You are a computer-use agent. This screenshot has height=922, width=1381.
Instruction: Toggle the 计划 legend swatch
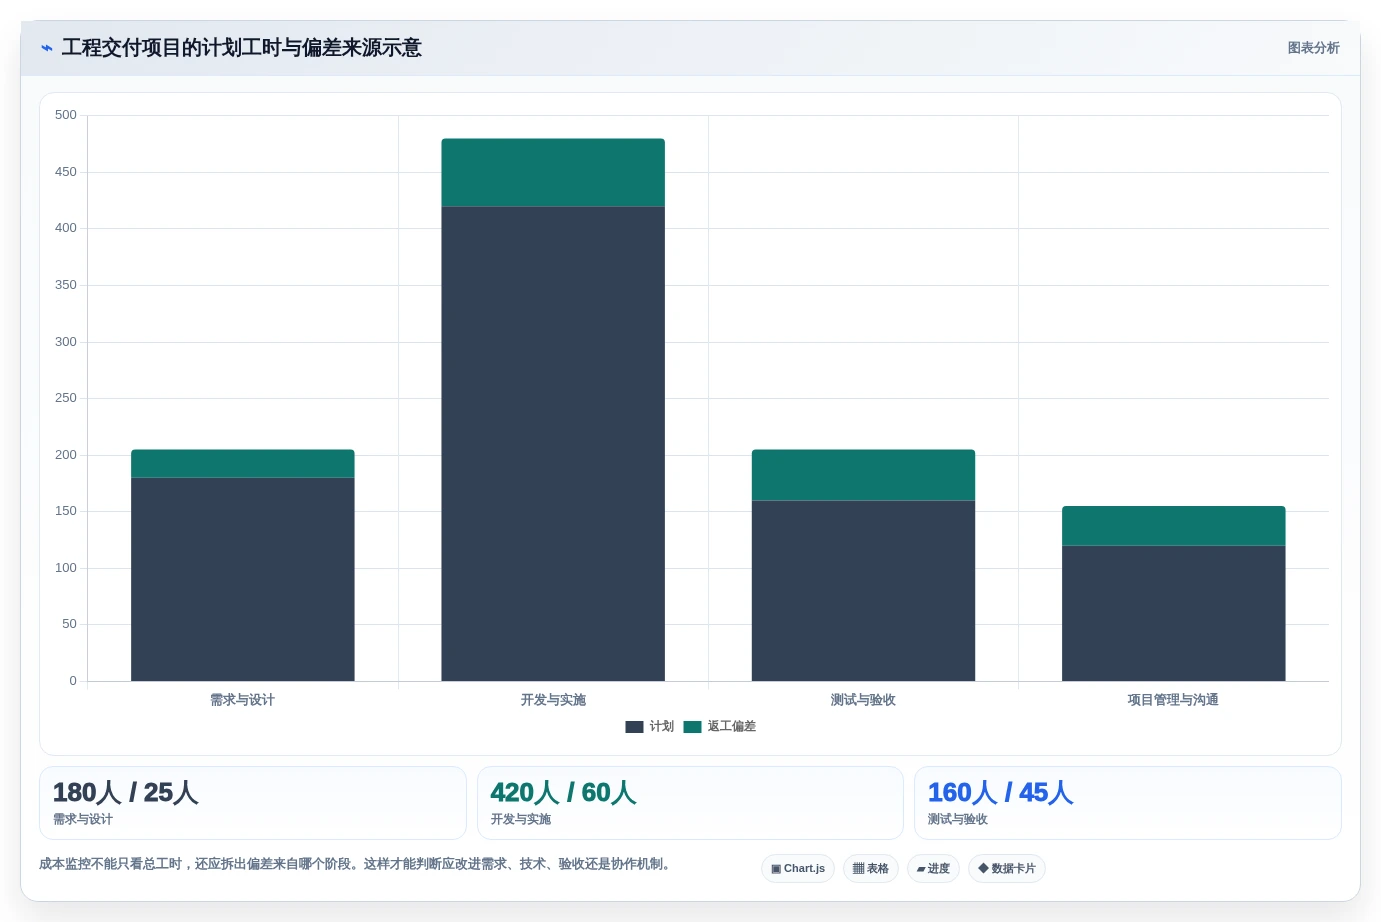(x=634, y=727)
